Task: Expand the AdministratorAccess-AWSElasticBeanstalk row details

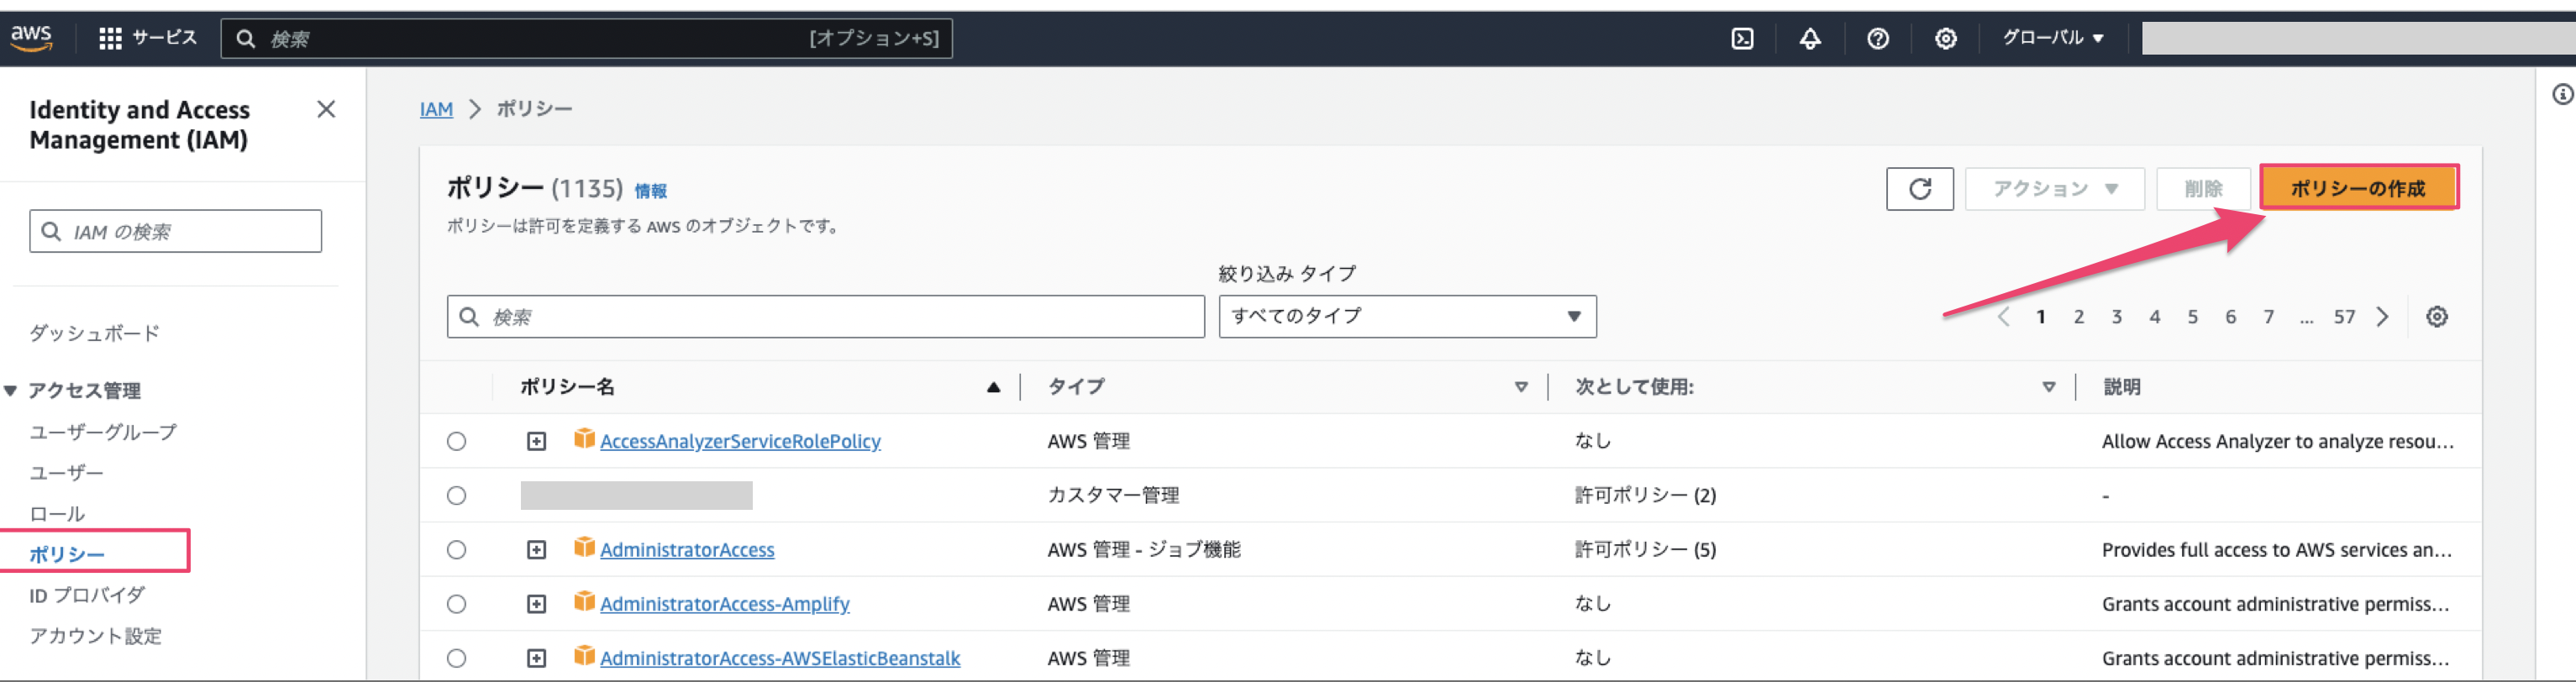Action: [537, 658]
